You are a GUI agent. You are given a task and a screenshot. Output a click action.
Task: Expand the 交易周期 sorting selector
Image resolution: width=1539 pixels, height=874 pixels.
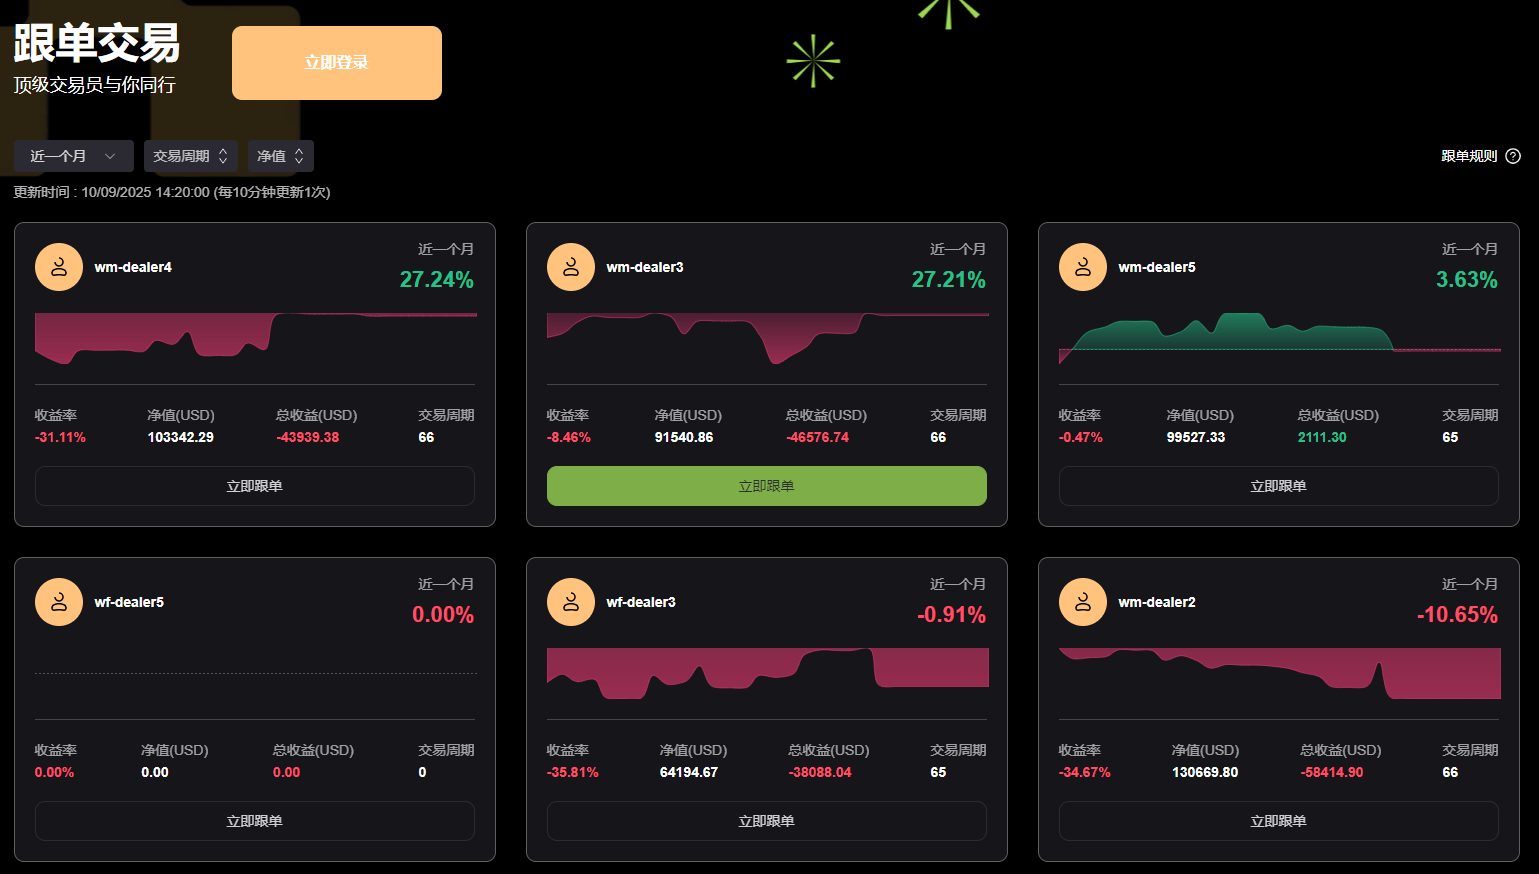point(190,156)
